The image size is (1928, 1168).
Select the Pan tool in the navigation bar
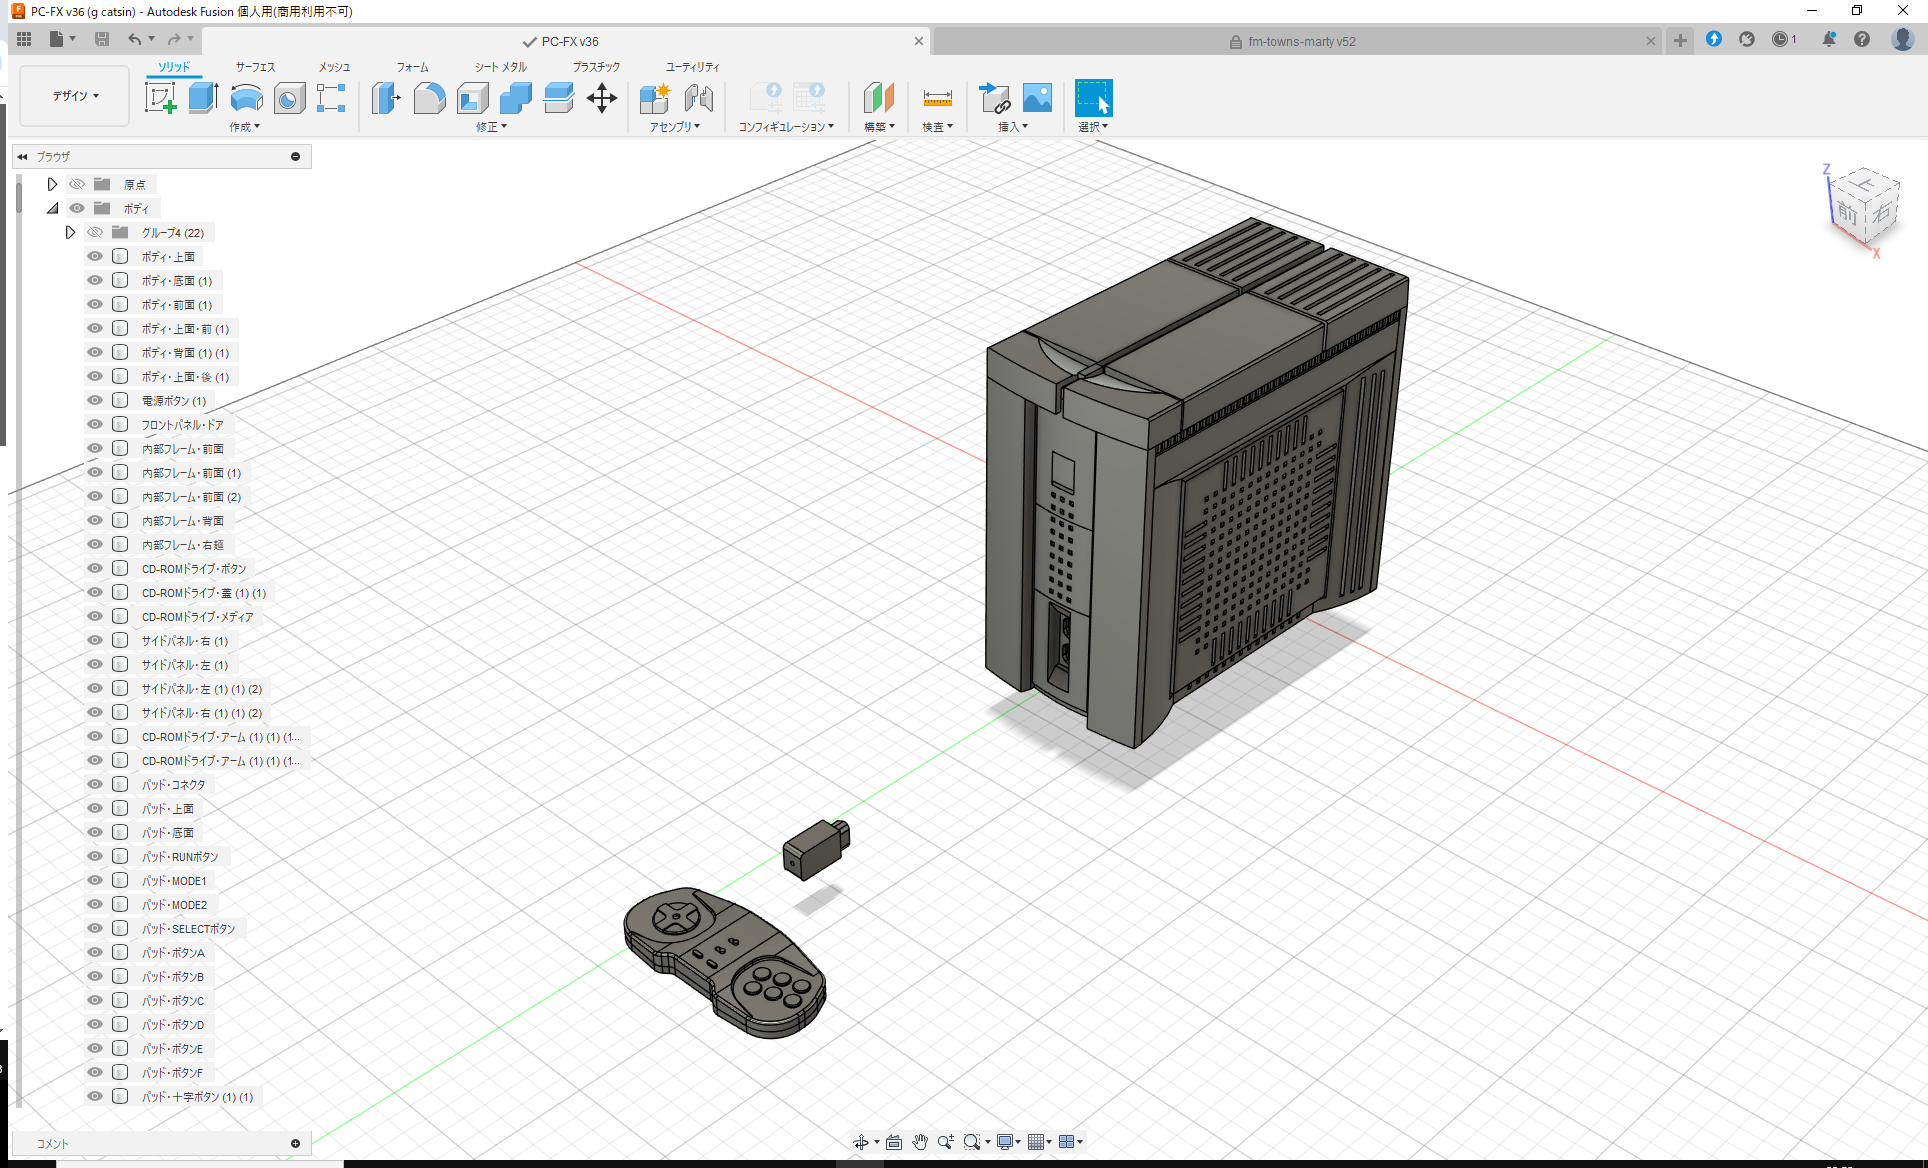pyautogui.click(x=920, y=1141)
